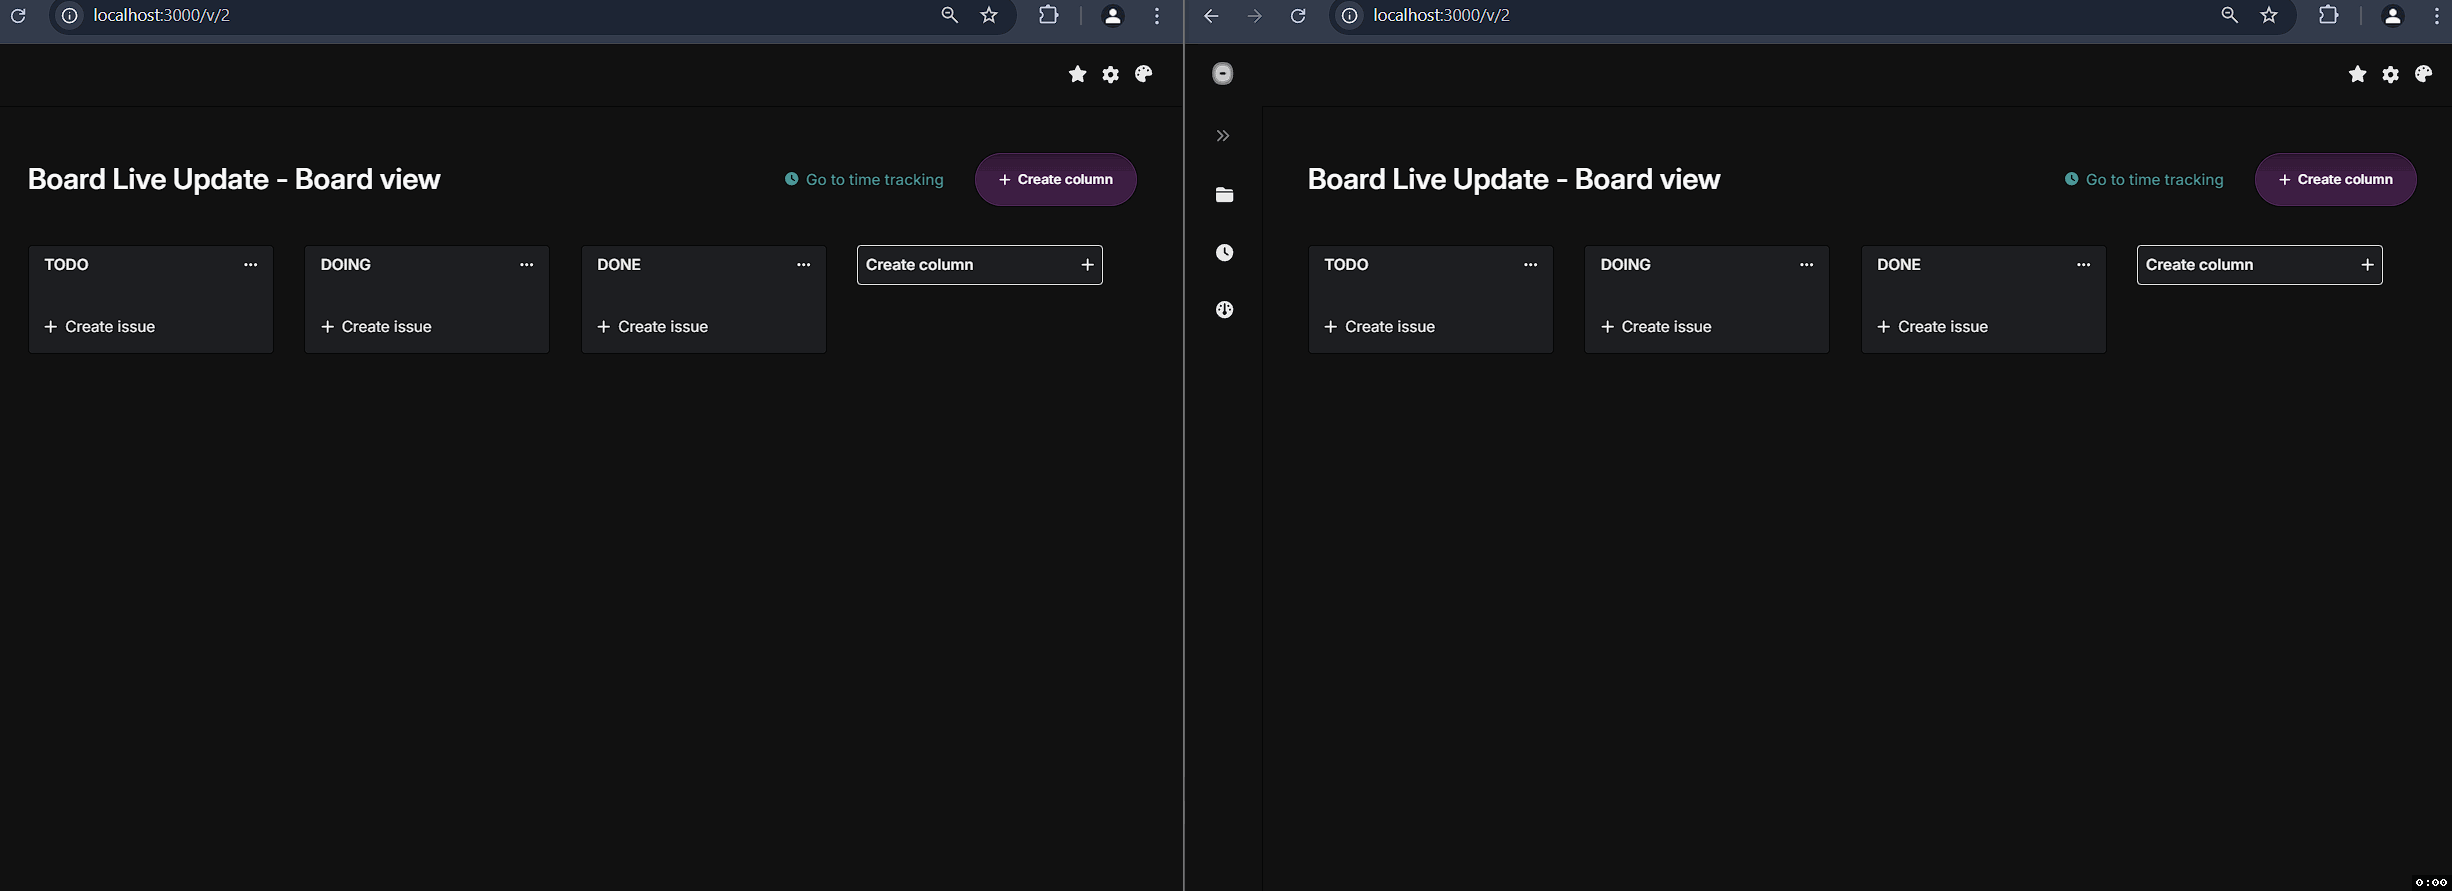Click the board heading text in right window
This screenshot has height=891, width=2452.
[x=1514, y=179]
